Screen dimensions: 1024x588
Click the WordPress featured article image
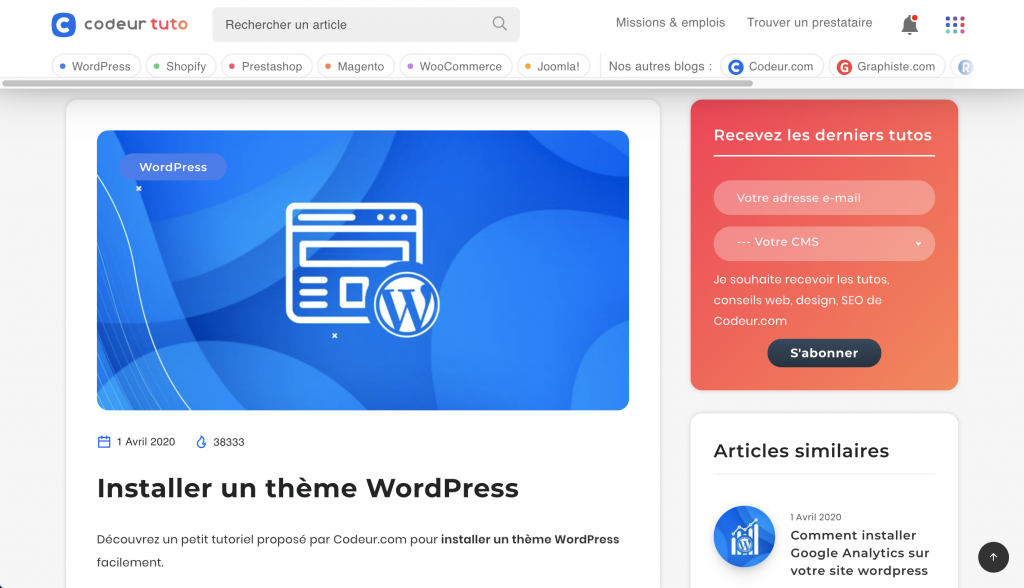(363, 270)
